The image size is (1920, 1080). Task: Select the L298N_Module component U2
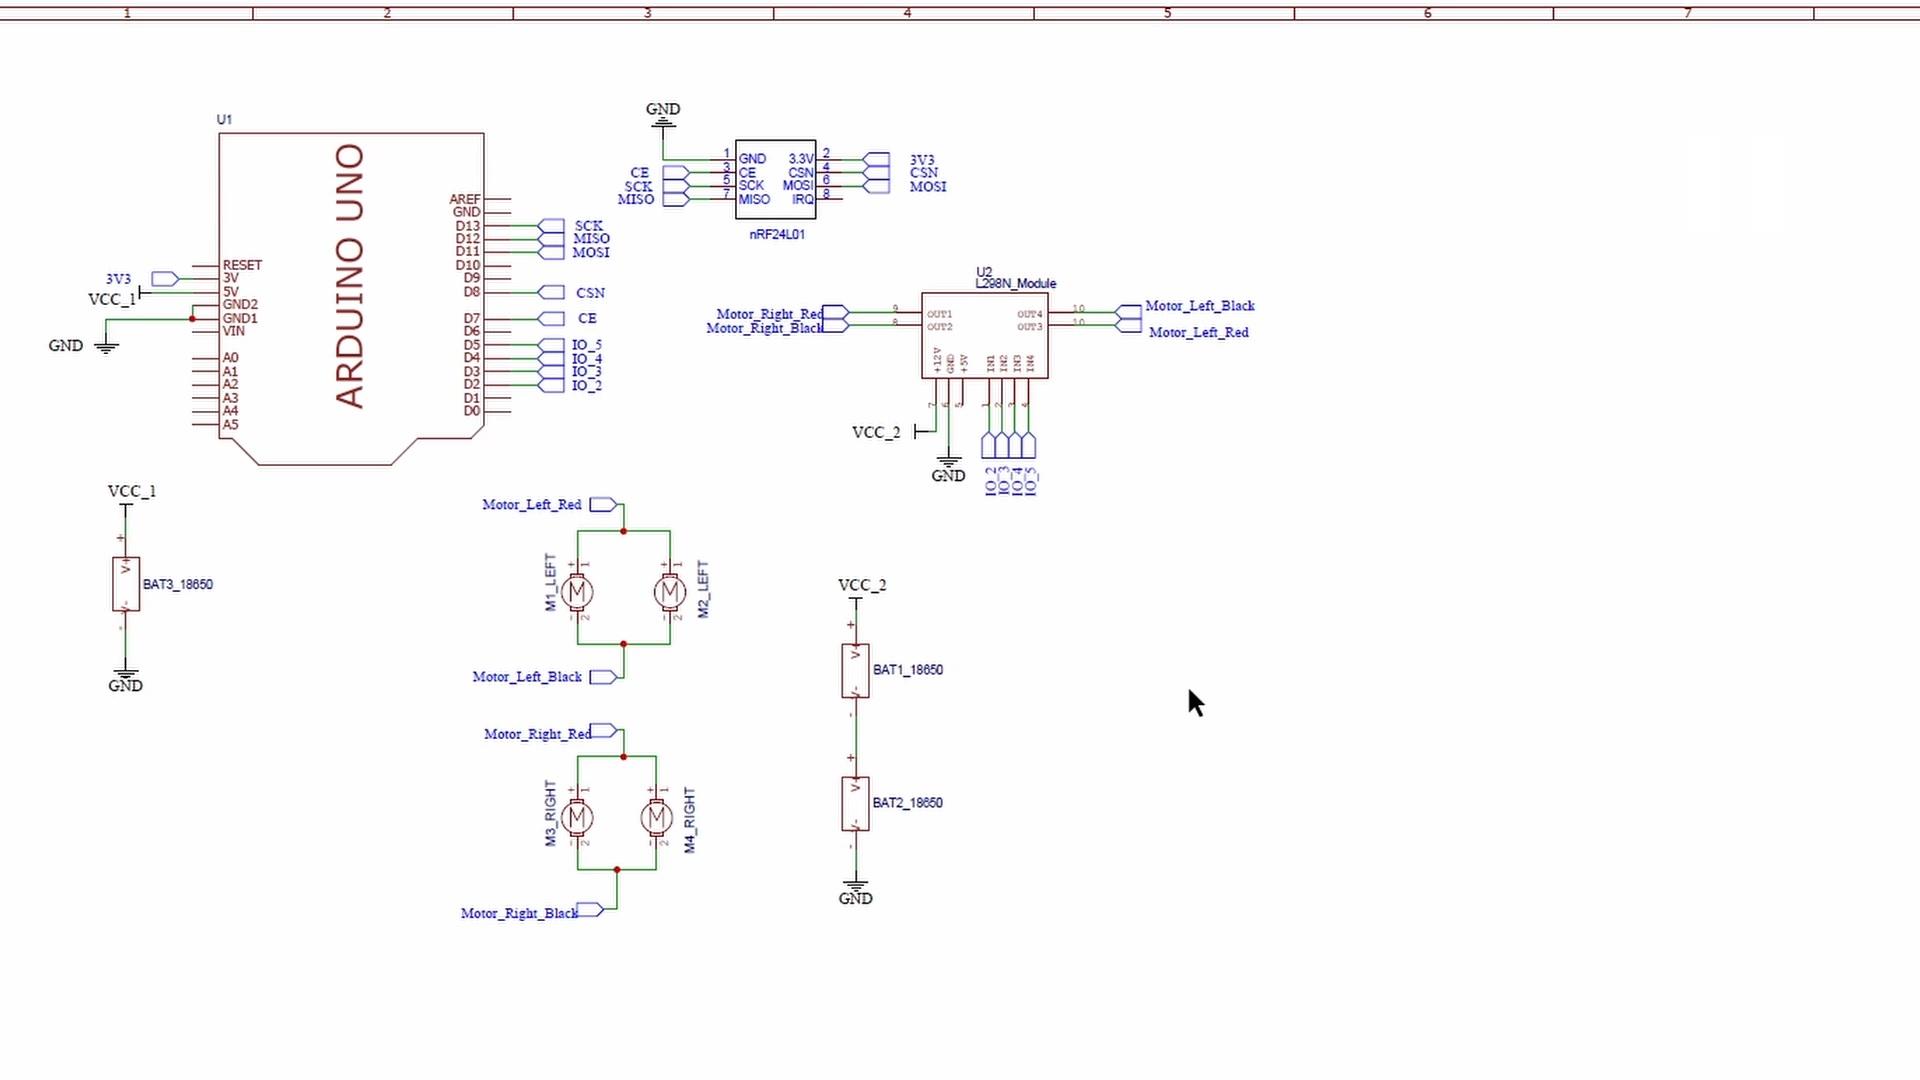click(x=985, y=335)
